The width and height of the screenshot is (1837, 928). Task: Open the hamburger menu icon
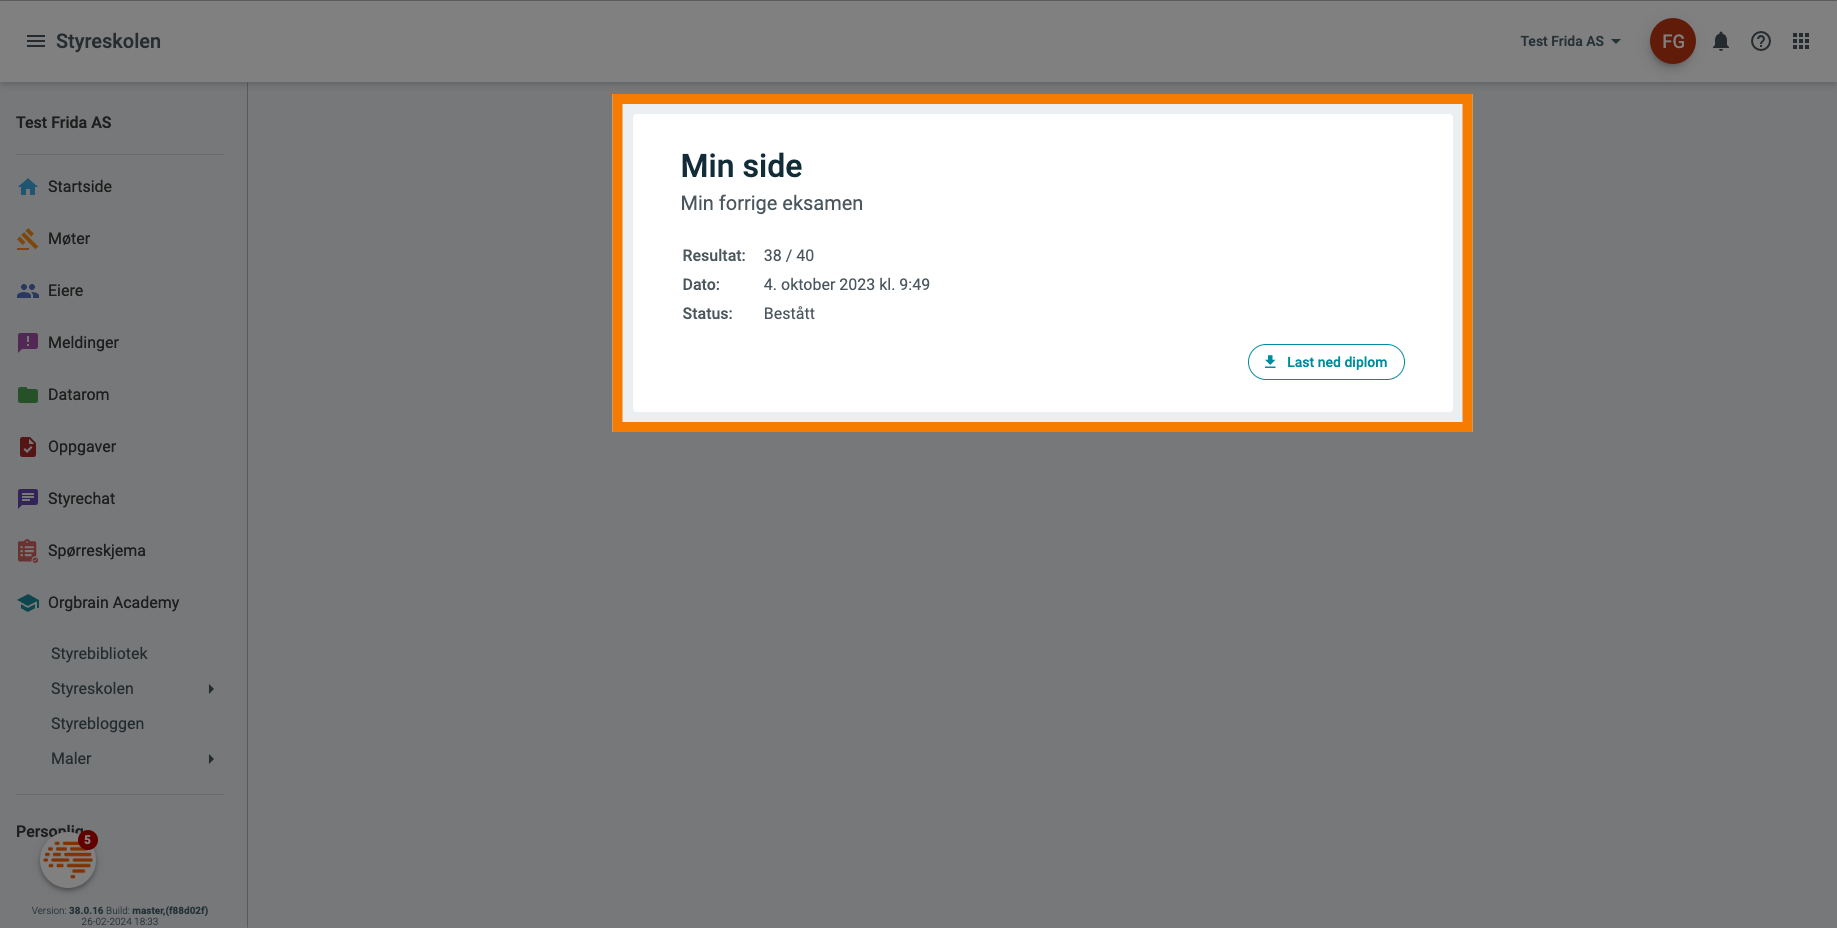[x=36, y=41]
